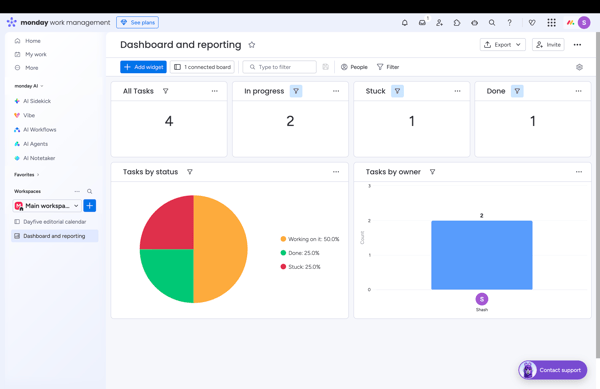Expand the Favorites section

click(26, 175)
